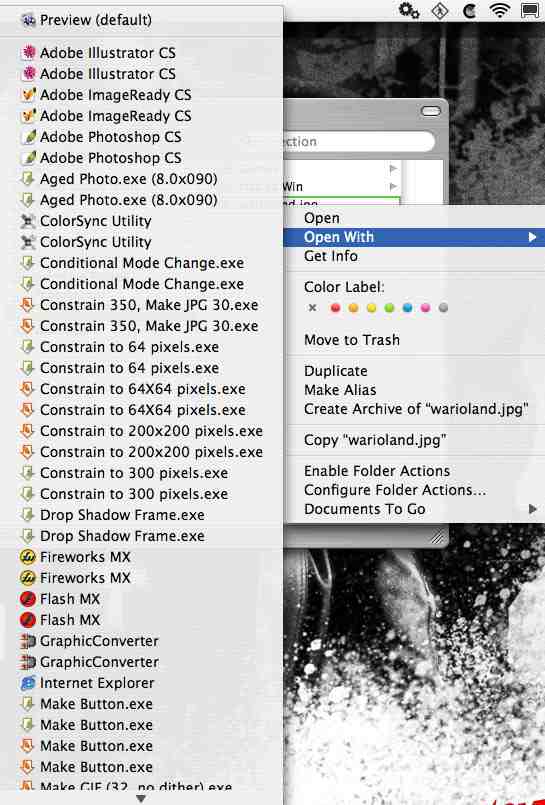This screenshot has height=805, width=545.
Task: Click the first Aged Photo.exe (8.0x090) entry
Action: coord(141,179)
